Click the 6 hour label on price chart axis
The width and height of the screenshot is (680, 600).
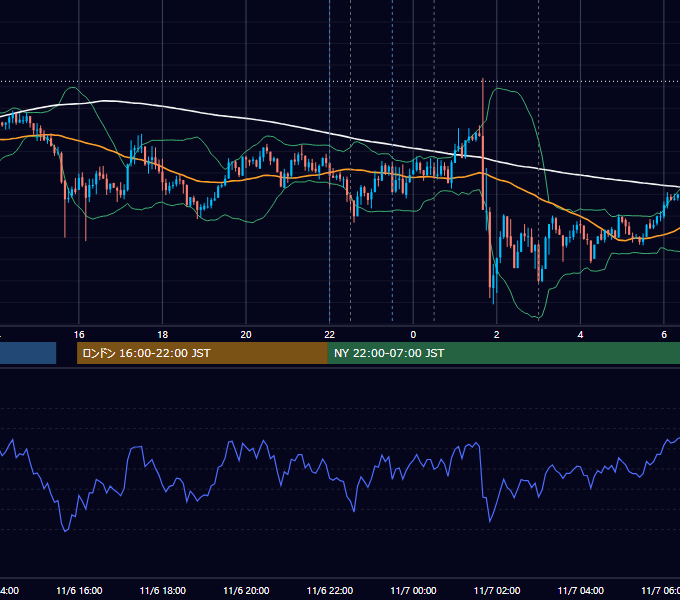tap(664, 335)
